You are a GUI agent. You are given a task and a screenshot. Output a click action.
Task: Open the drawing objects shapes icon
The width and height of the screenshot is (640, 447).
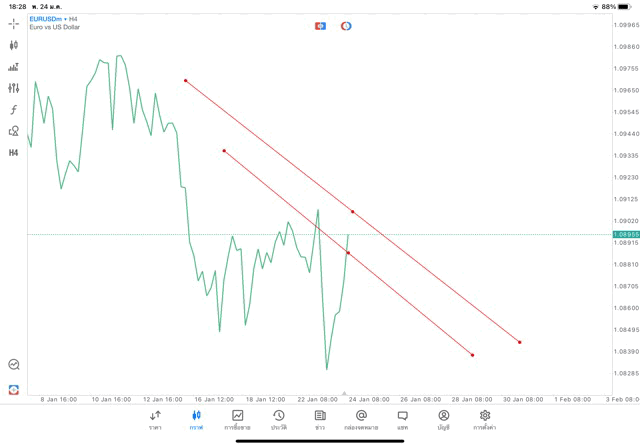click(x=13, y=131)
